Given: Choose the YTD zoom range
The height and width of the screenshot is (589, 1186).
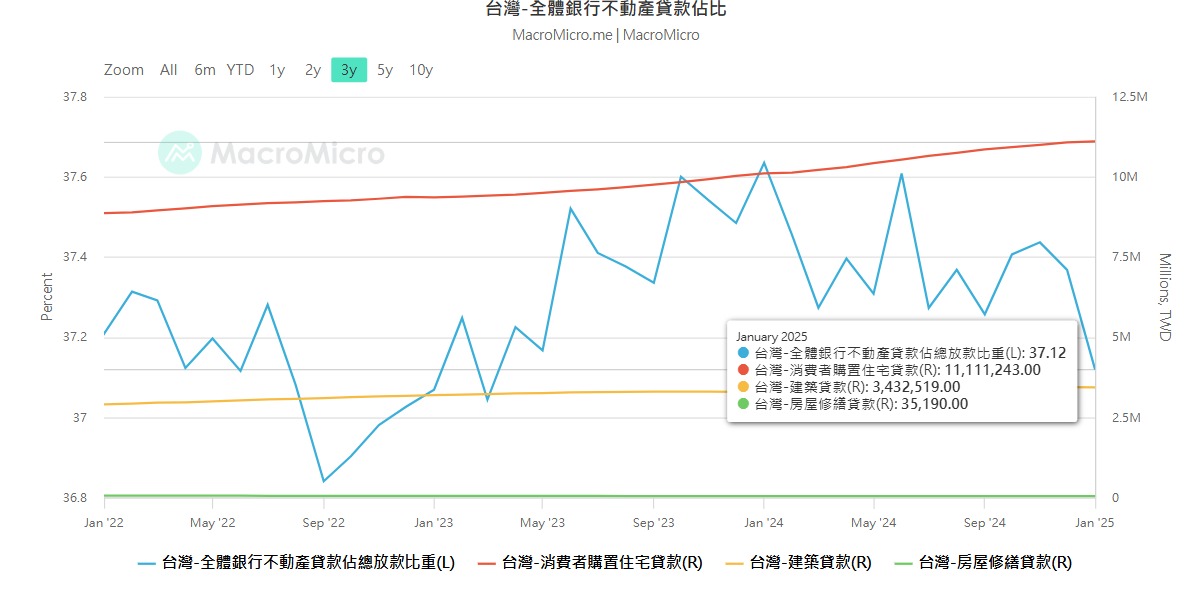Looking at the screenshot, I should 241,70.
